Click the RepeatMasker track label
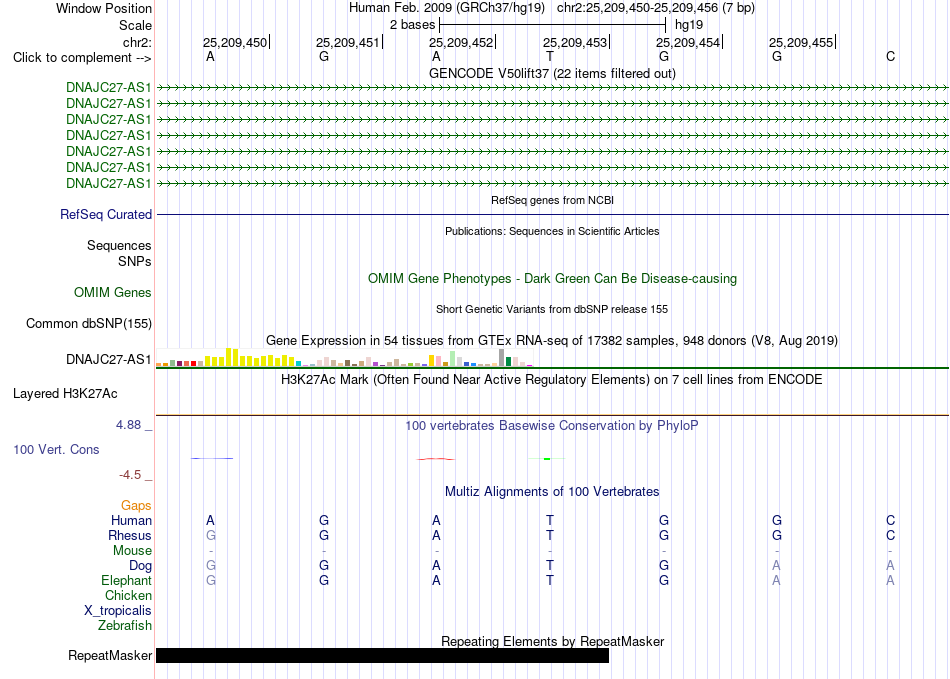This screenshot has height=679, width=950. pos(110,655)
